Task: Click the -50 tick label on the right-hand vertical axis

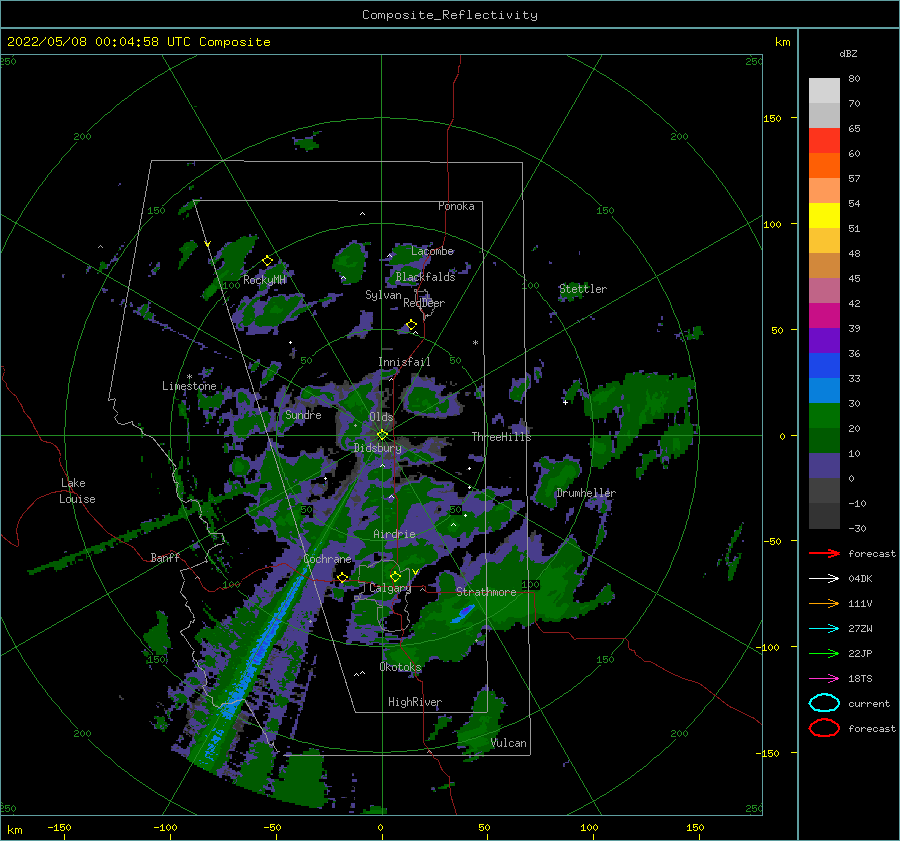Action: click(773, 541)
